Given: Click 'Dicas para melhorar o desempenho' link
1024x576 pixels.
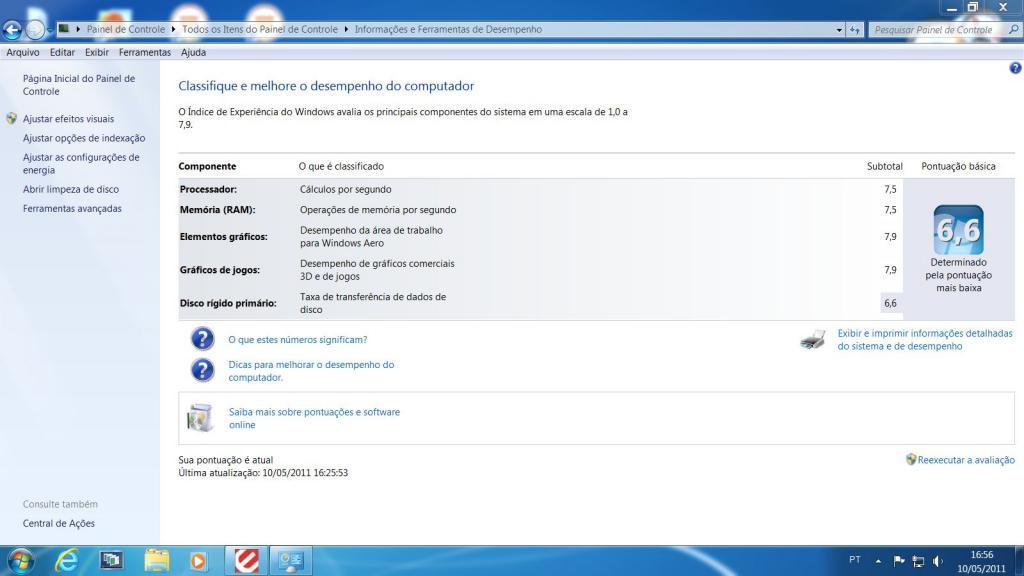Looking at the screenshot, I should point(312,371).
